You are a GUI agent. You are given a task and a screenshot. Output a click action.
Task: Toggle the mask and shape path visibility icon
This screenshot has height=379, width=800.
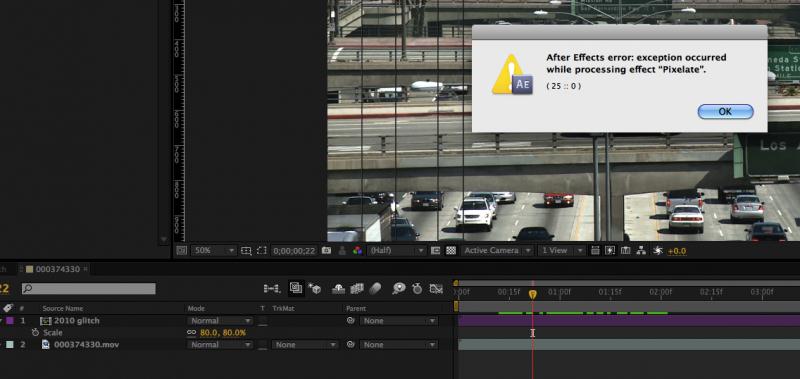pyautogui.click(x=262, y=250)
